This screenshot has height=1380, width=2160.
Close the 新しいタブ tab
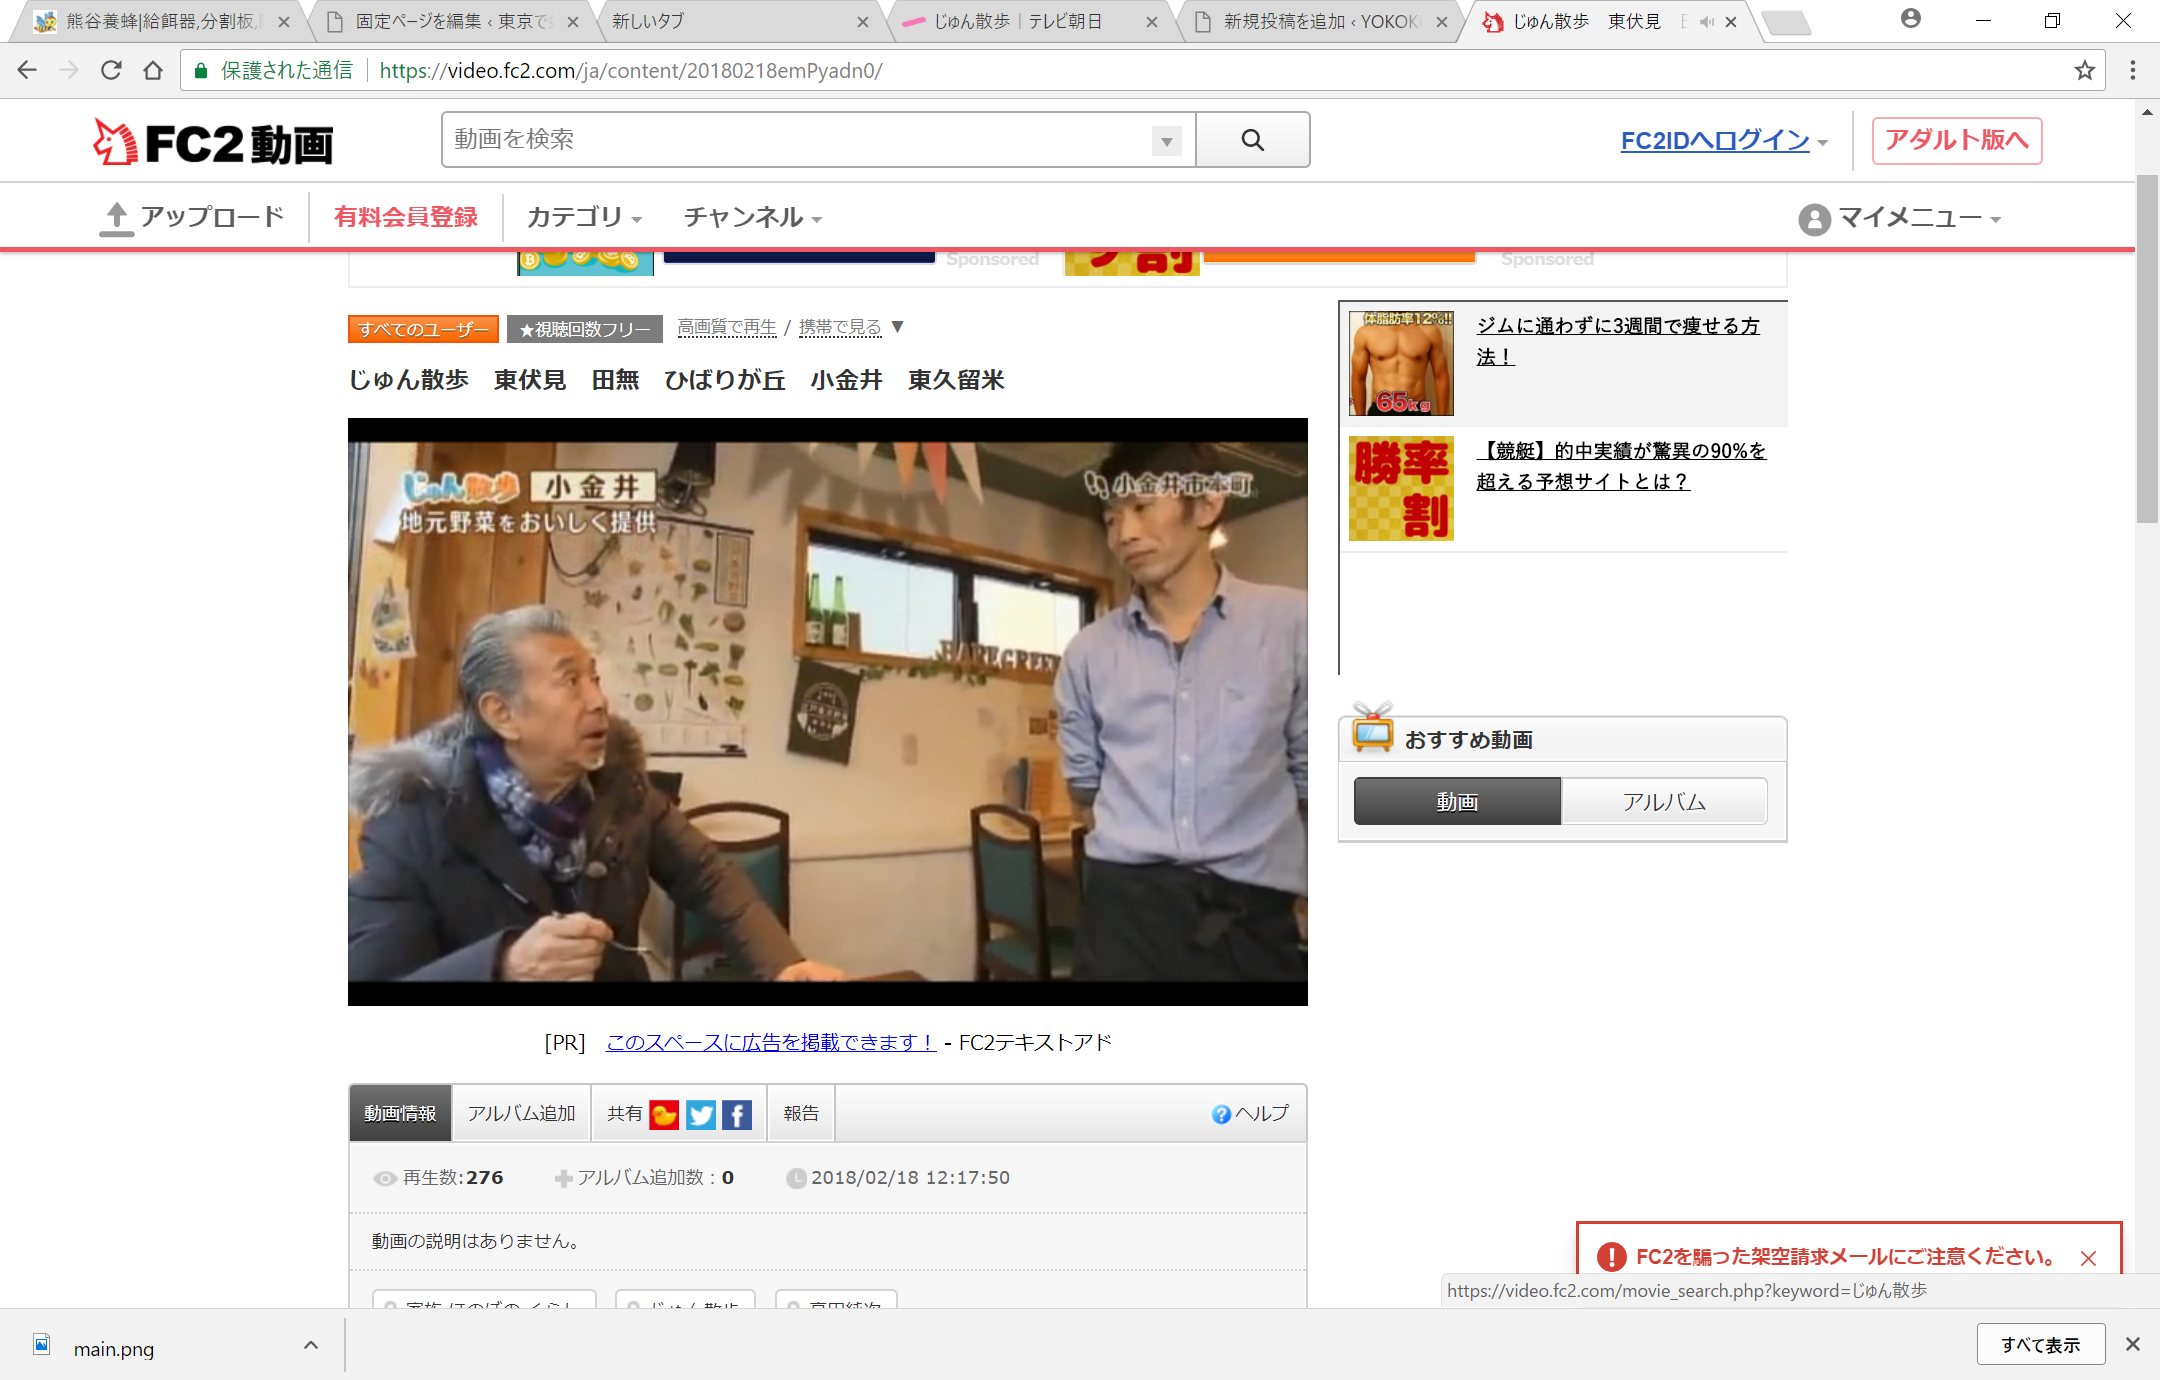pyautogui.click(x=862, y=21)
